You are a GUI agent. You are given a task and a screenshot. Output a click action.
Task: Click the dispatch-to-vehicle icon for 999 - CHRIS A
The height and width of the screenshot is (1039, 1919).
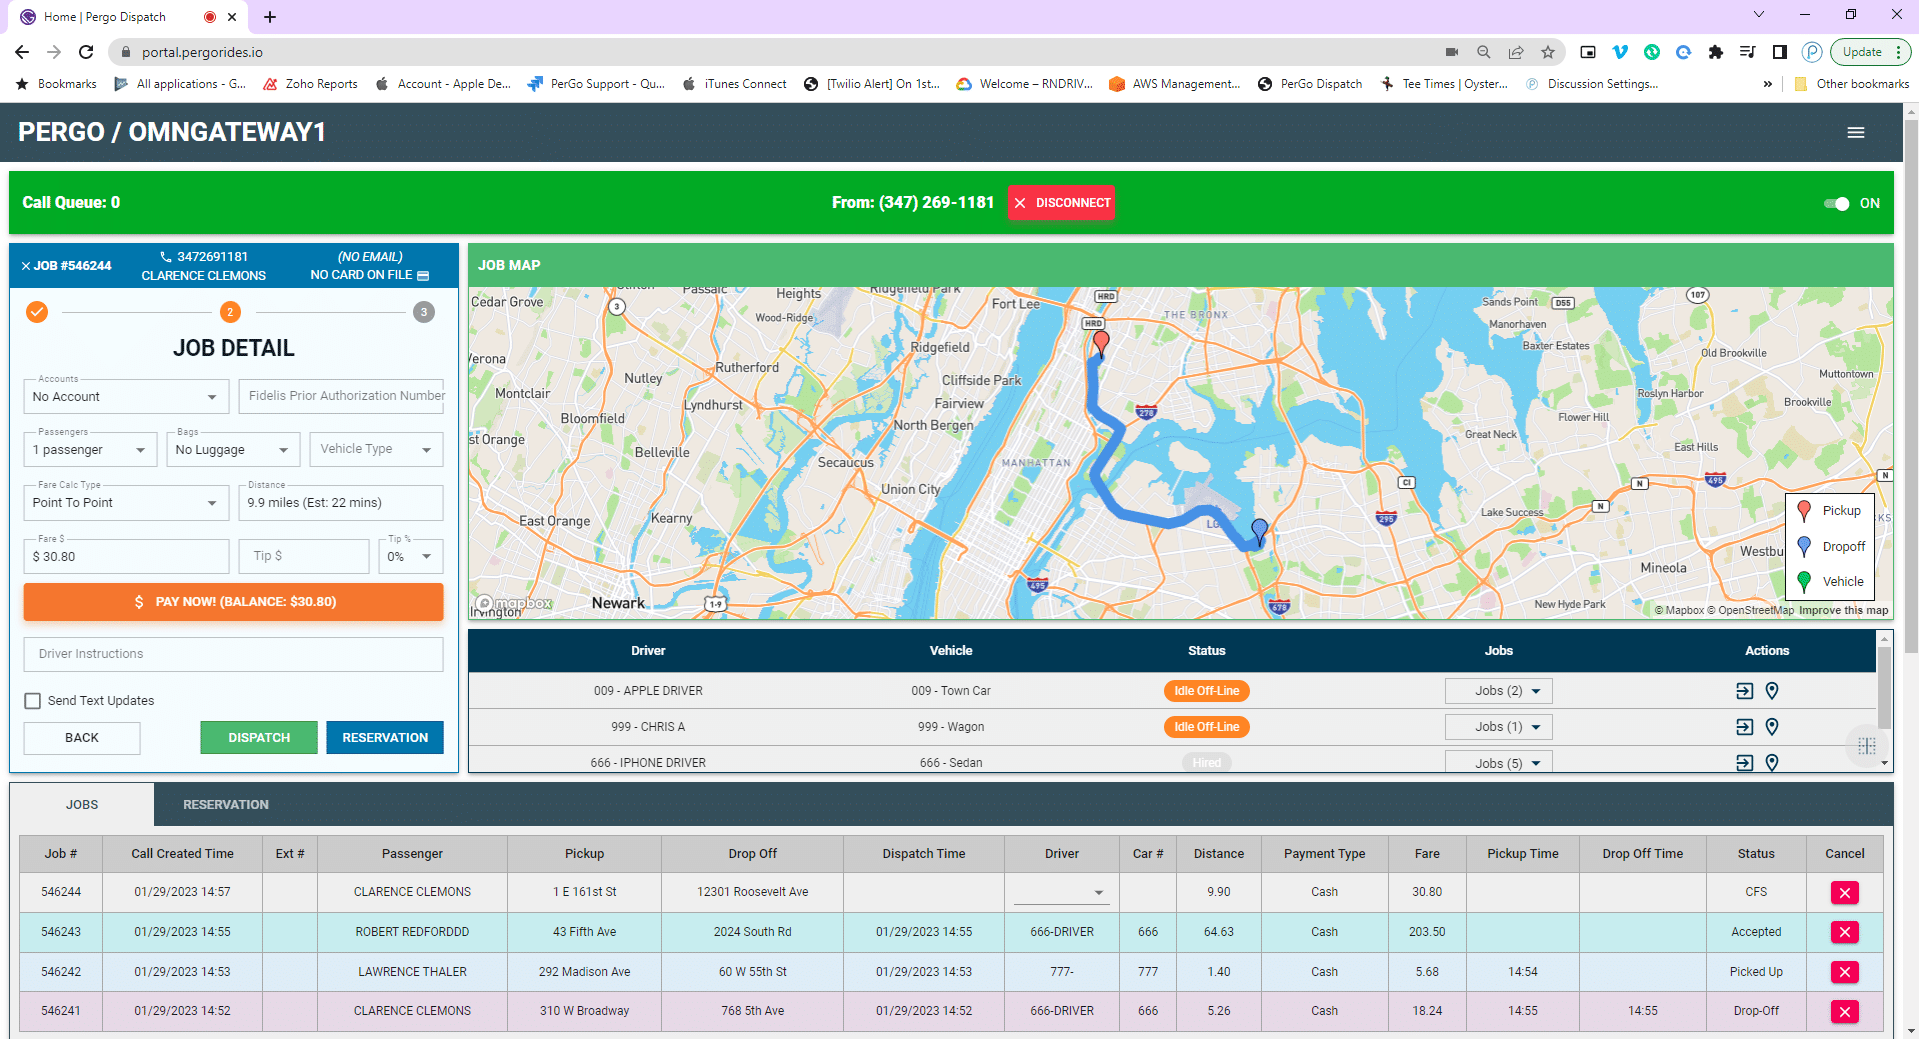[x=1744, y=727]
